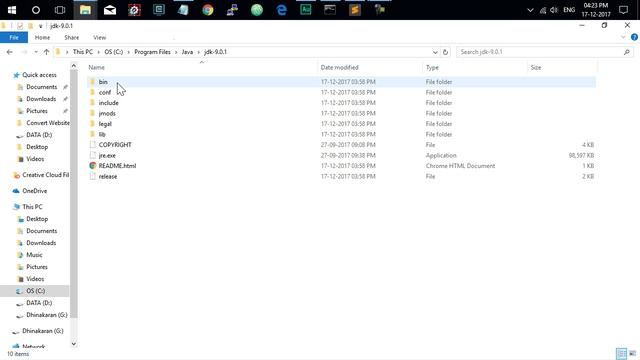Image resolution: width=640 pixels, height=360 pixels.
Task: Open the Action Center notifications
Action: click(x=623, y=10)
